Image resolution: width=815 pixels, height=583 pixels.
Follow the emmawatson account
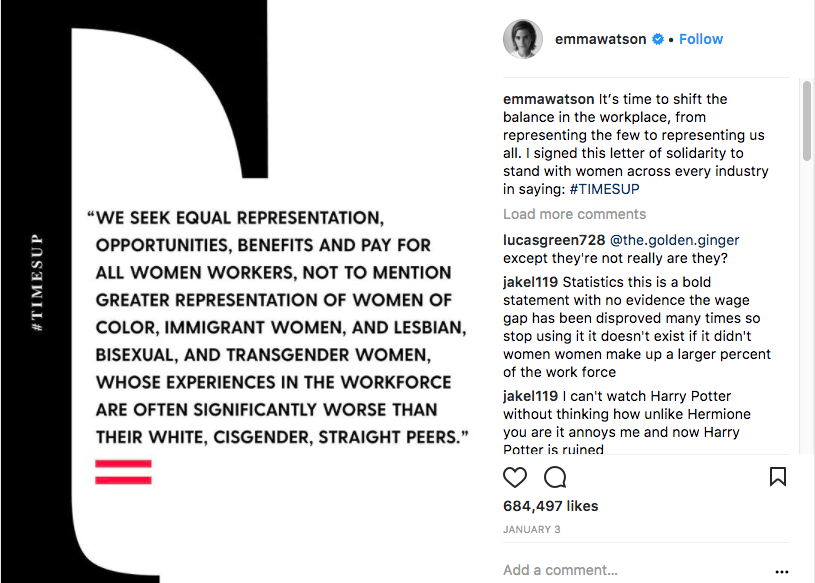click(701, 39)
